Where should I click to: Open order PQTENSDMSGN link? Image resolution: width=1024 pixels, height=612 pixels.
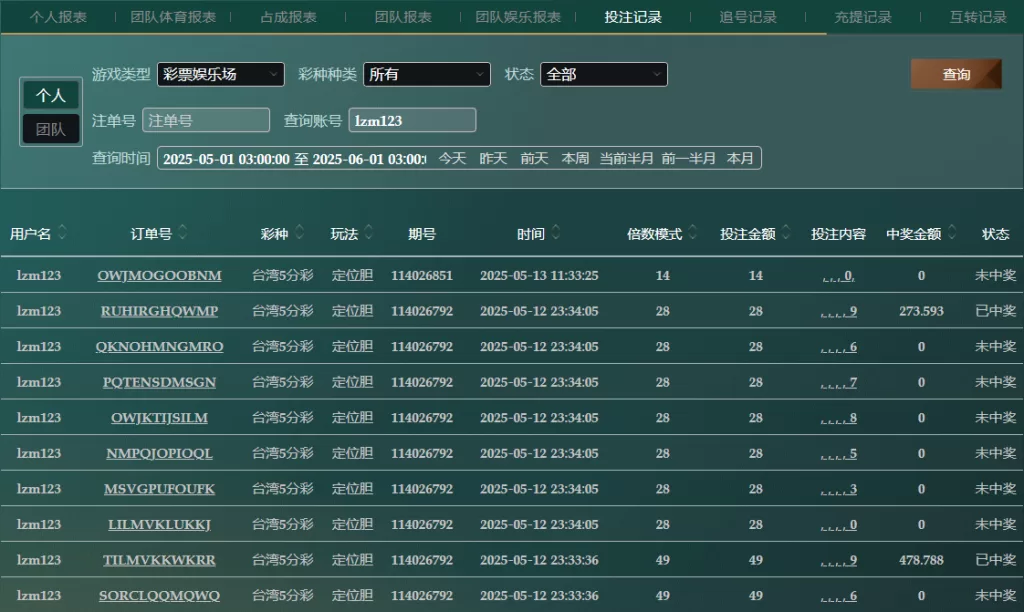point(159,382)
